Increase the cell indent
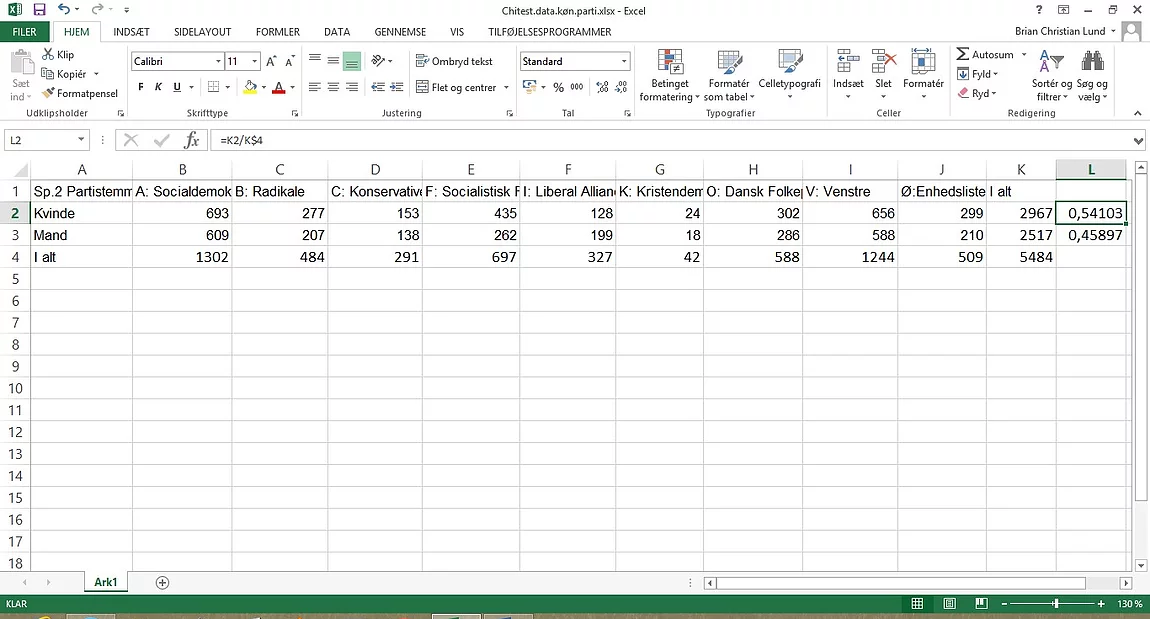This screenshot has width=1150, height=619. tap(397, 87)
